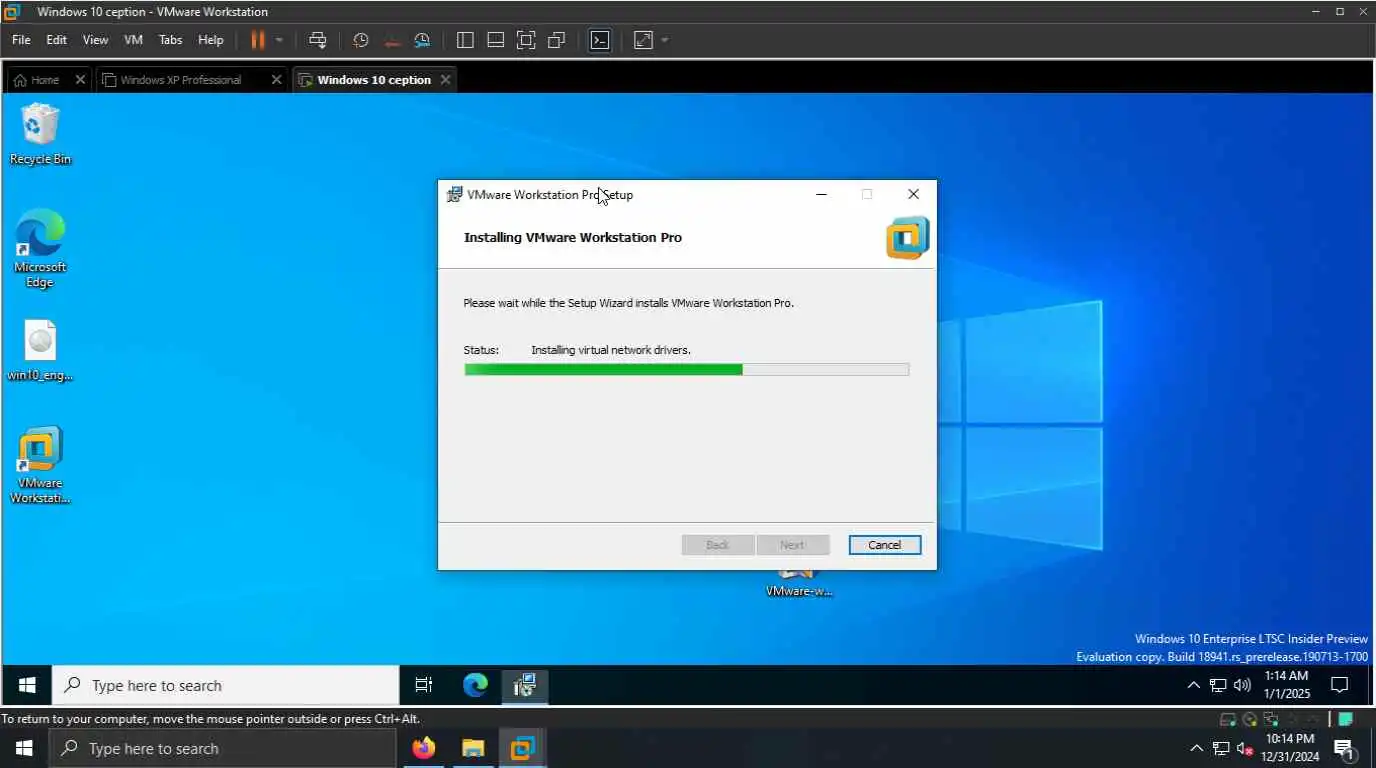Click Edge icon in guest taskbar
Image resolution: width=1376 pixels, height=768 pixels.
point(475,685)
